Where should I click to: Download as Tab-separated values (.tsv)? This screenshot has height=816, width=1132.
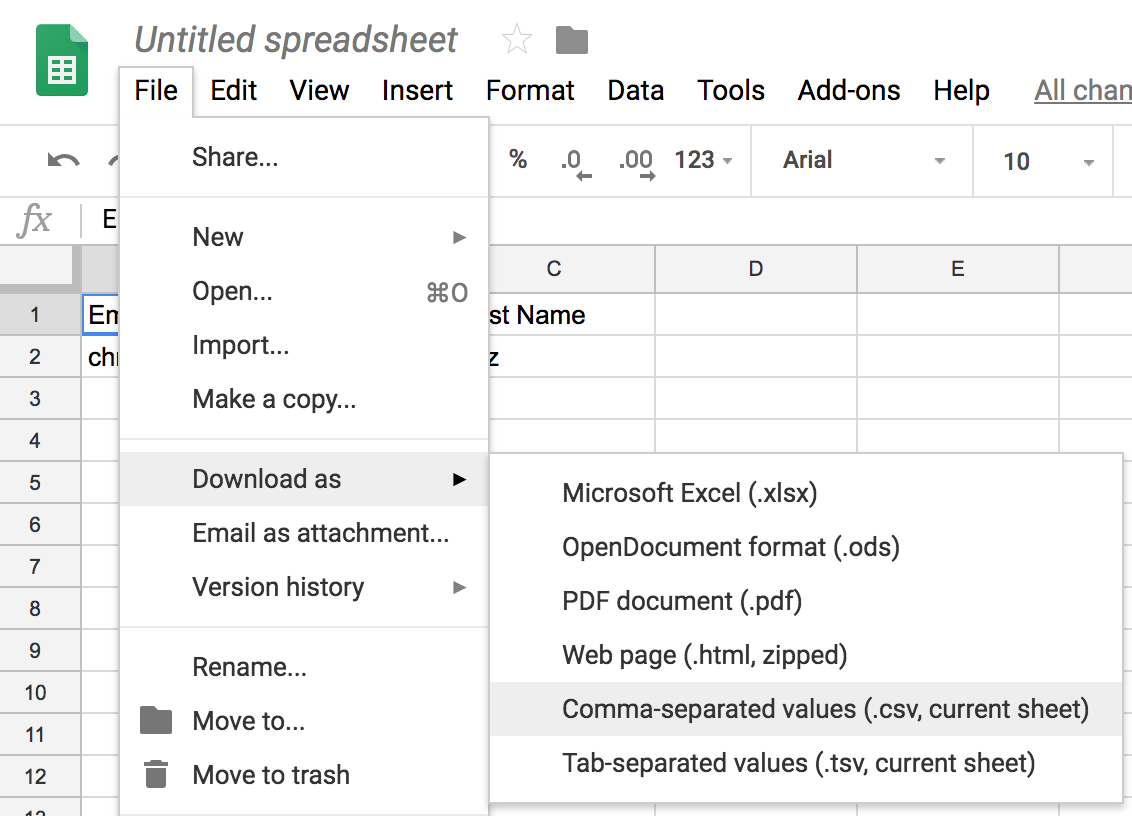(806, 763)
